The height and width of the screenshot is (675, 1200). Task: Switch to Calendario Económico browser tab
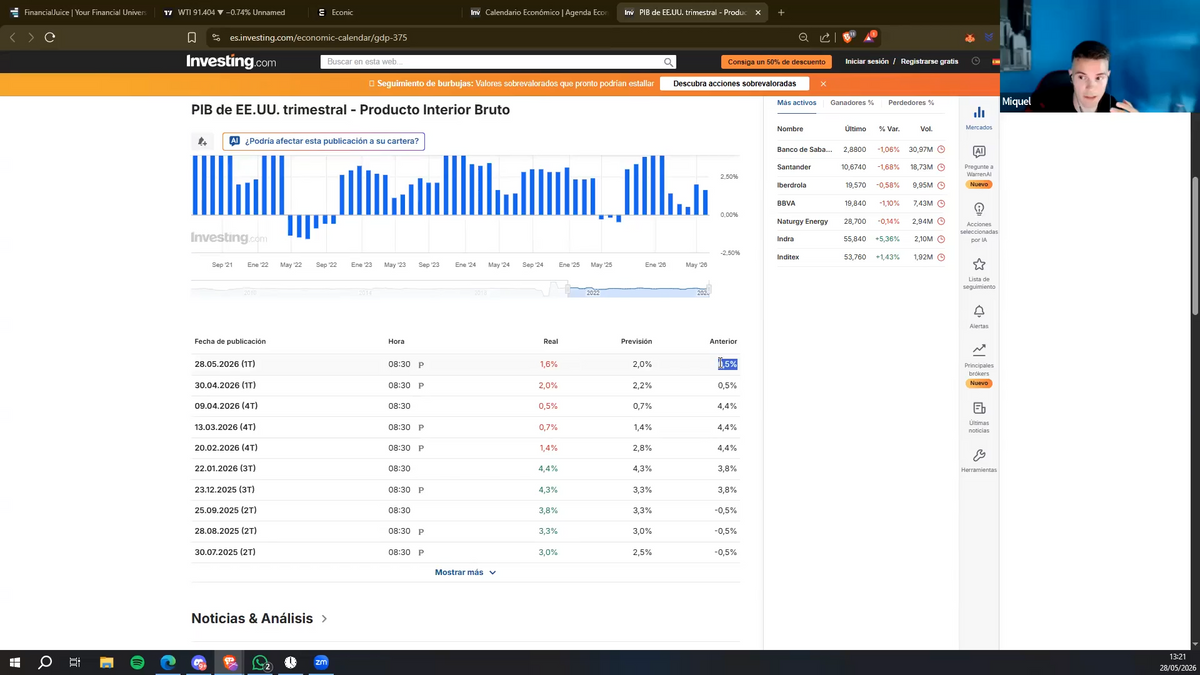coord(540,12)
